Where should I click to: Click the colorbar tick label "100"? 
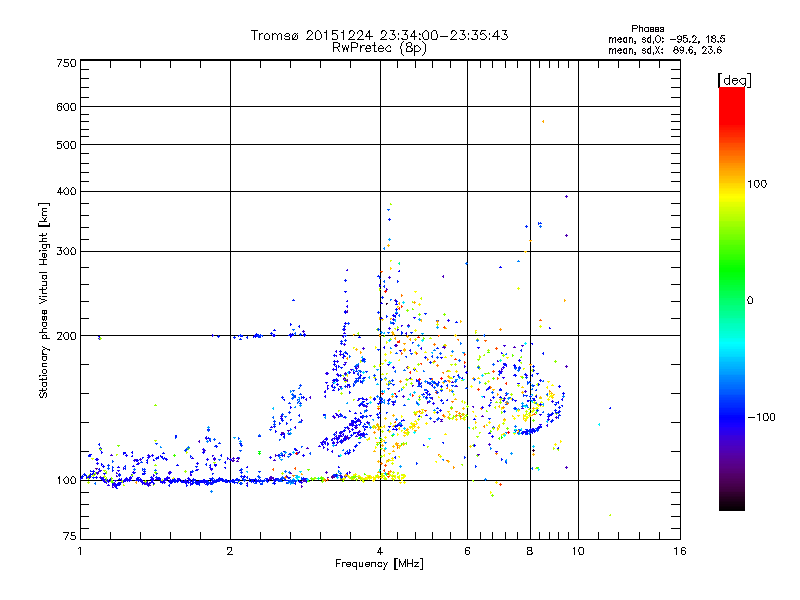pos(757,184)
